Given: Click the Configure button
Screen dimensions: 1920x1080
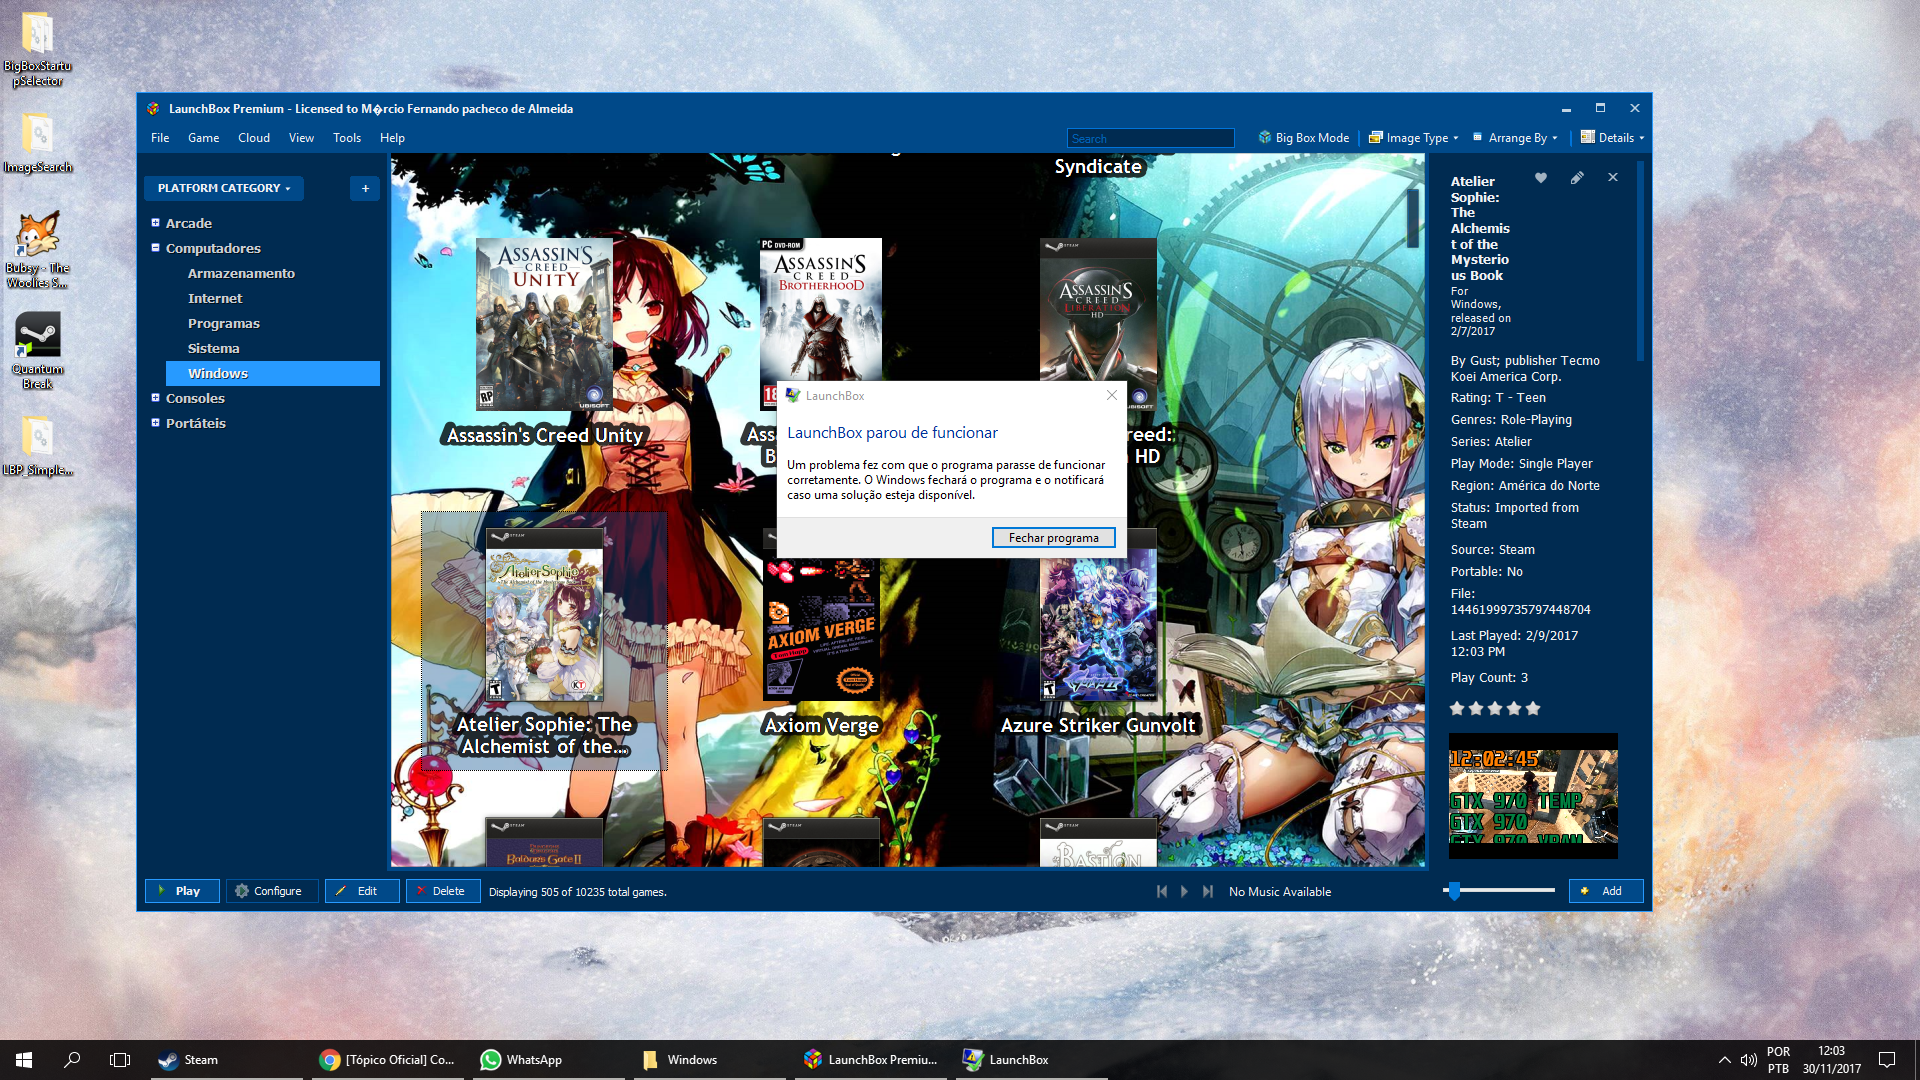Looking at the screenshot, I should 271,891.
